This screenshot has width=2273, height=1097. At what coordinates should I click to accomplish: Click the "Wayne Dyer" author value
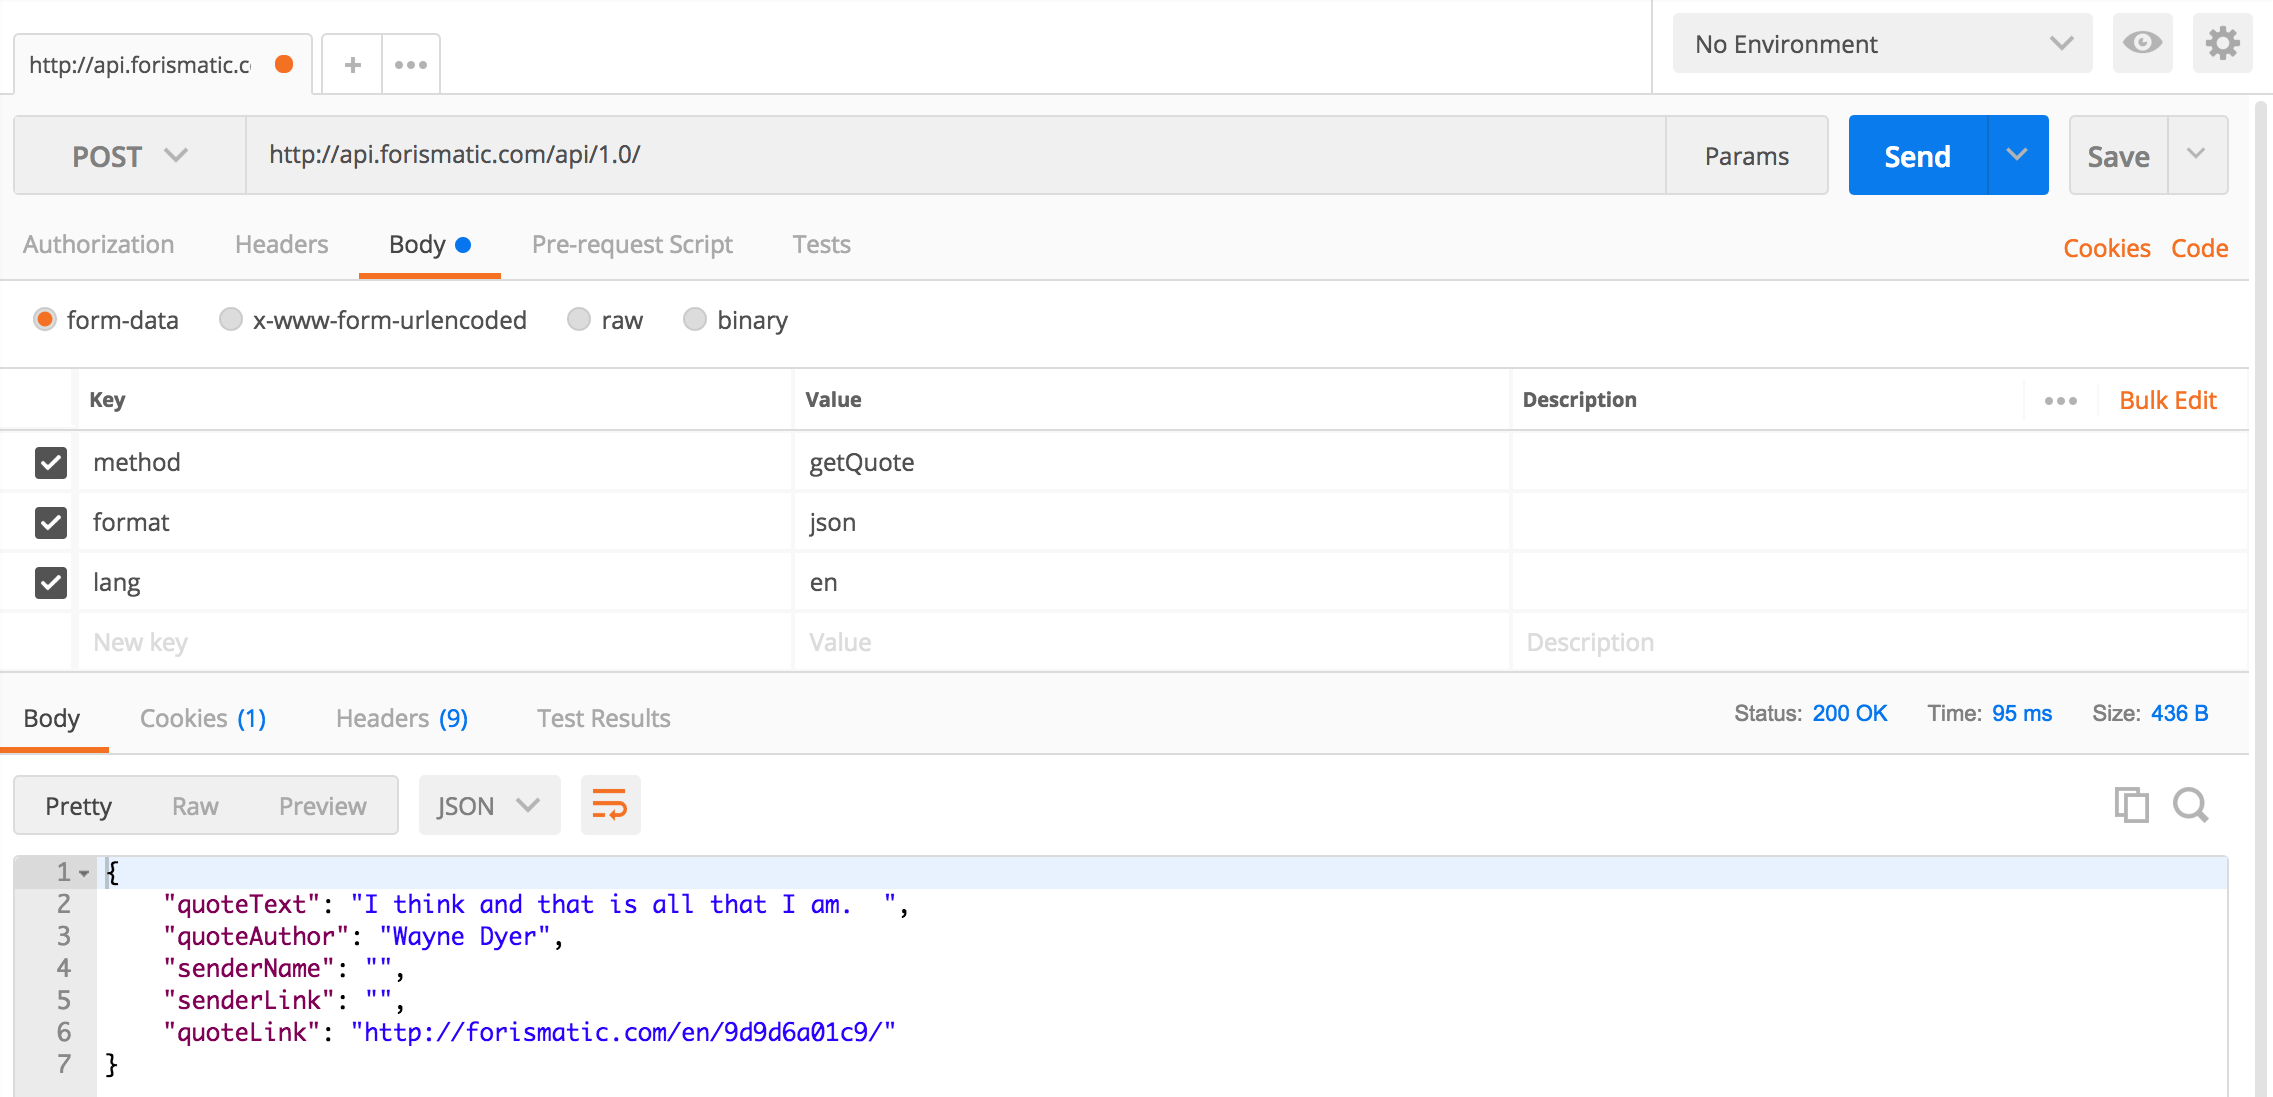tap(465, 937)
